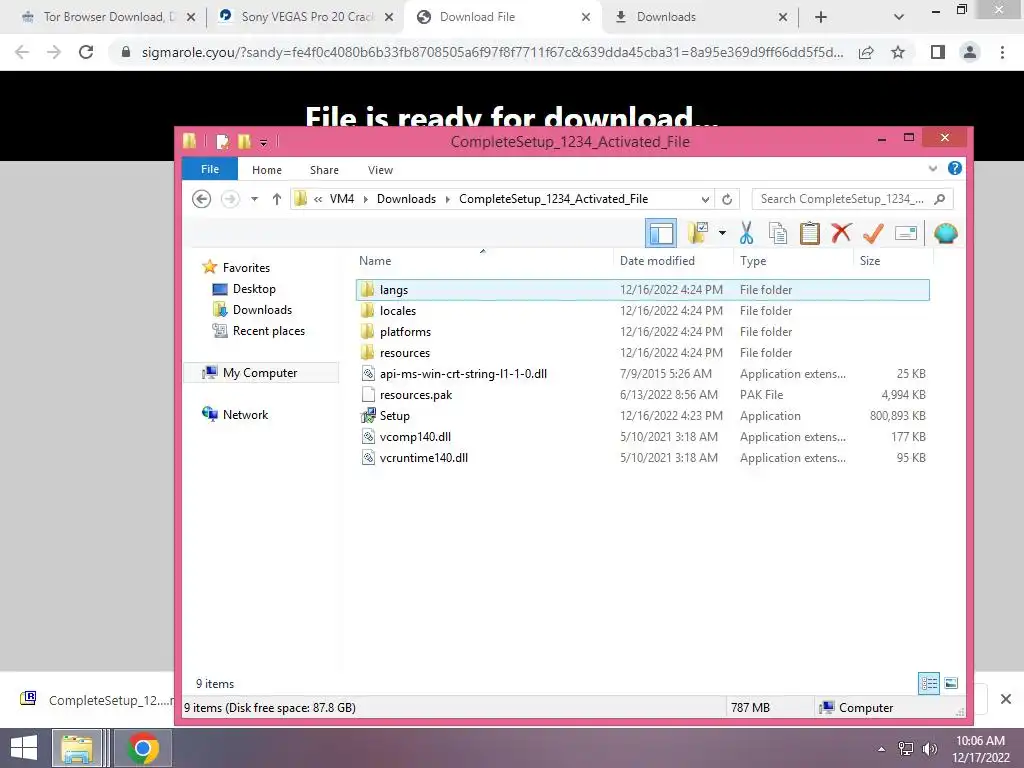Reload the page in Chrome
Image resolution: width=1024 pixels, height=768 pixels.
pyautogui.click(x=86, y=52)
